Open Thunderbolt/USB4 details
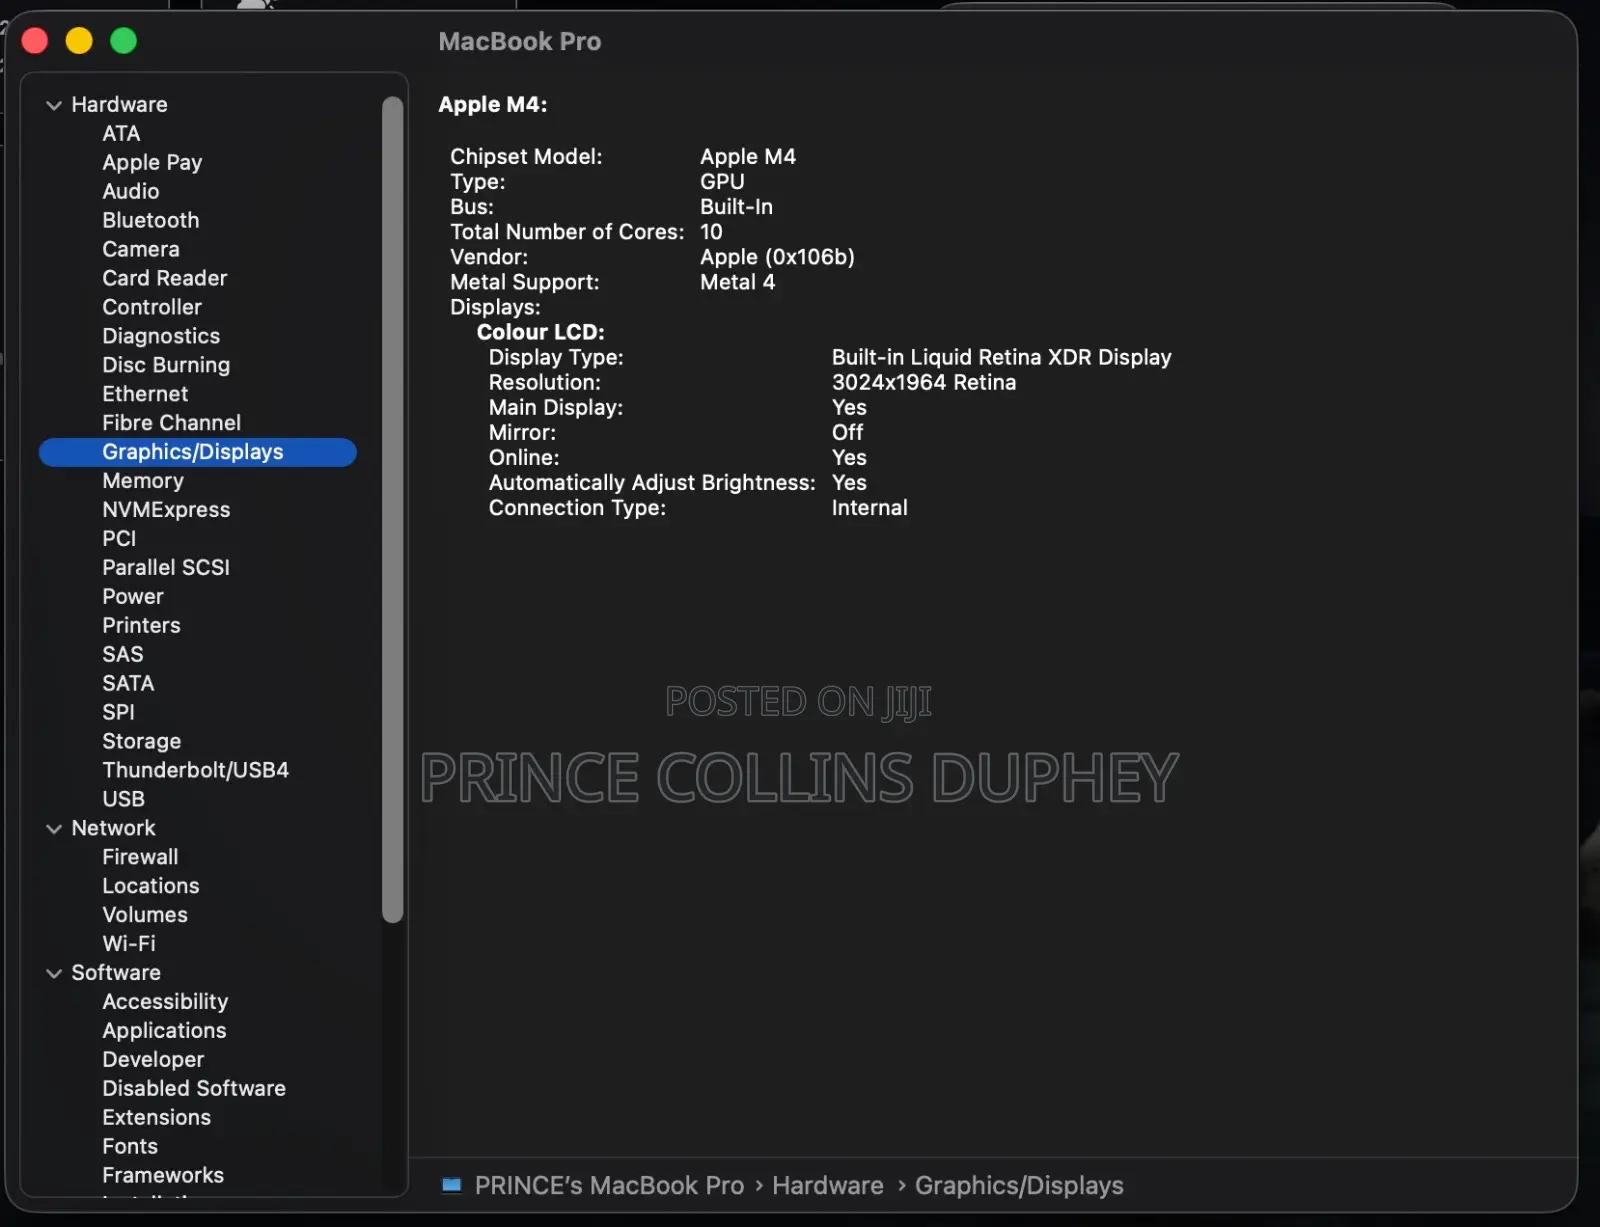 [x=196, y=771]
